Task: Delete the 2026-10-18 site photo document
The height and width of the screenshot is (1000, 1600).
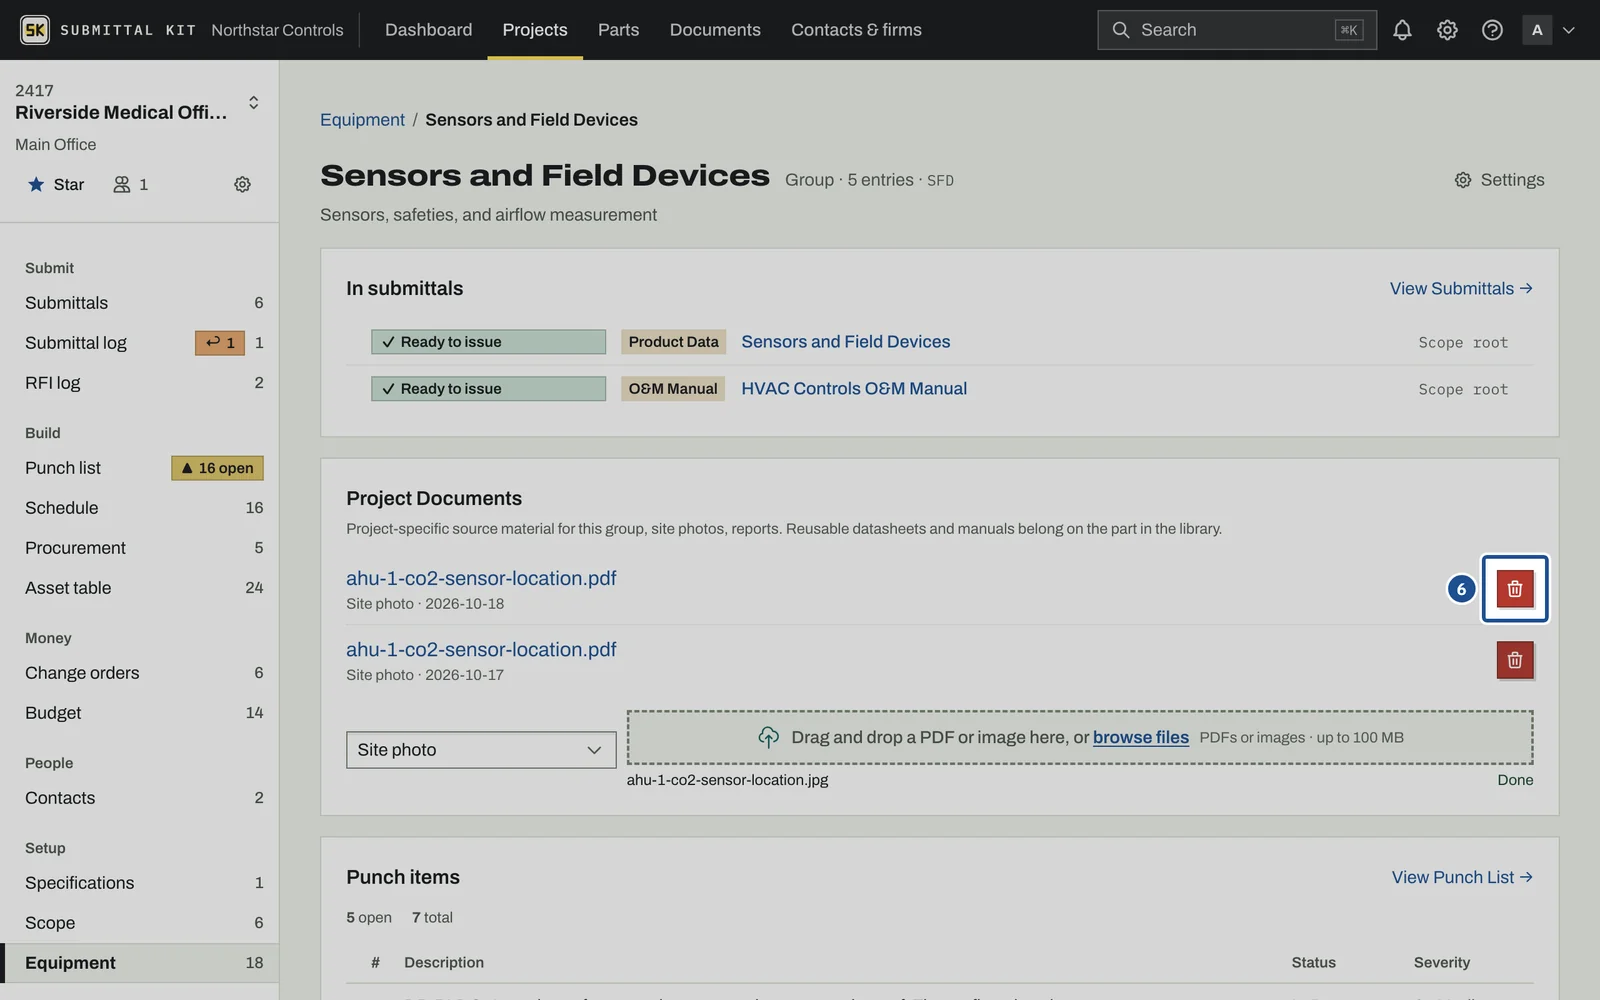Action: pyautogui.click(x=1515, y=589)
